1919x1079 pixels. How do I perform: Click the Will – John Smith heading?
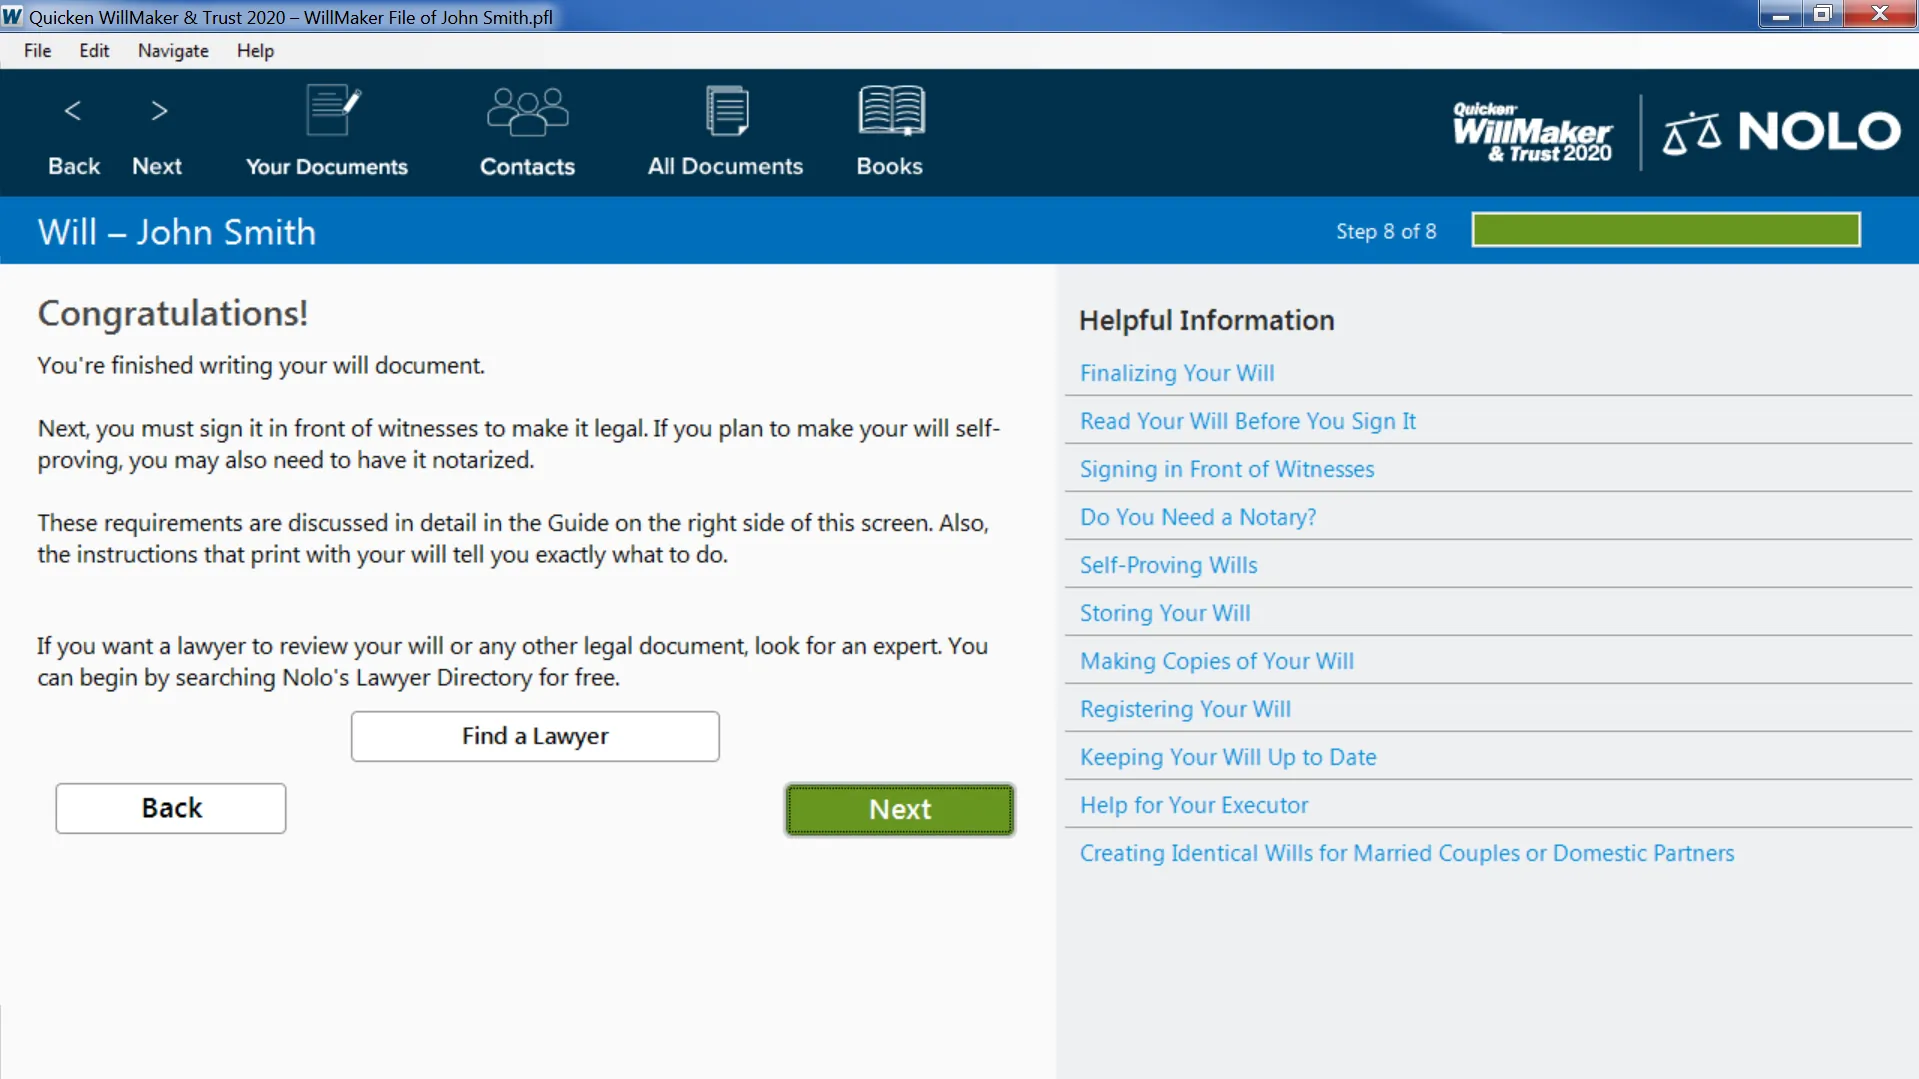[x=177, y=232]
